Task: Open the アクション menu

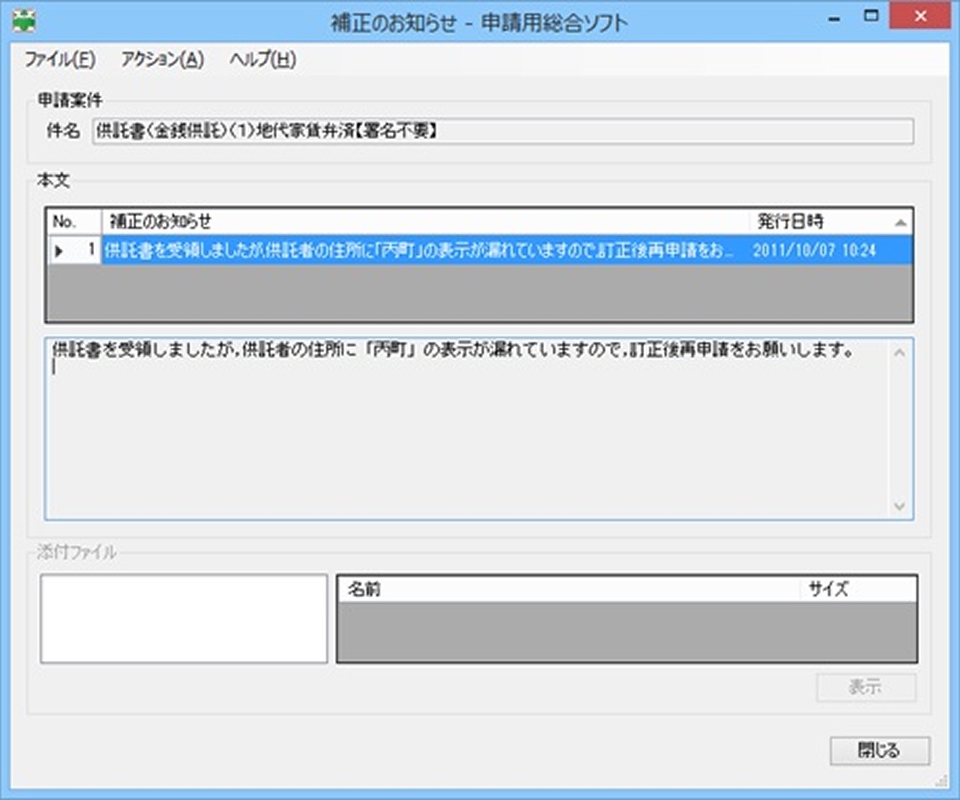Action: [x=159, y=60]
